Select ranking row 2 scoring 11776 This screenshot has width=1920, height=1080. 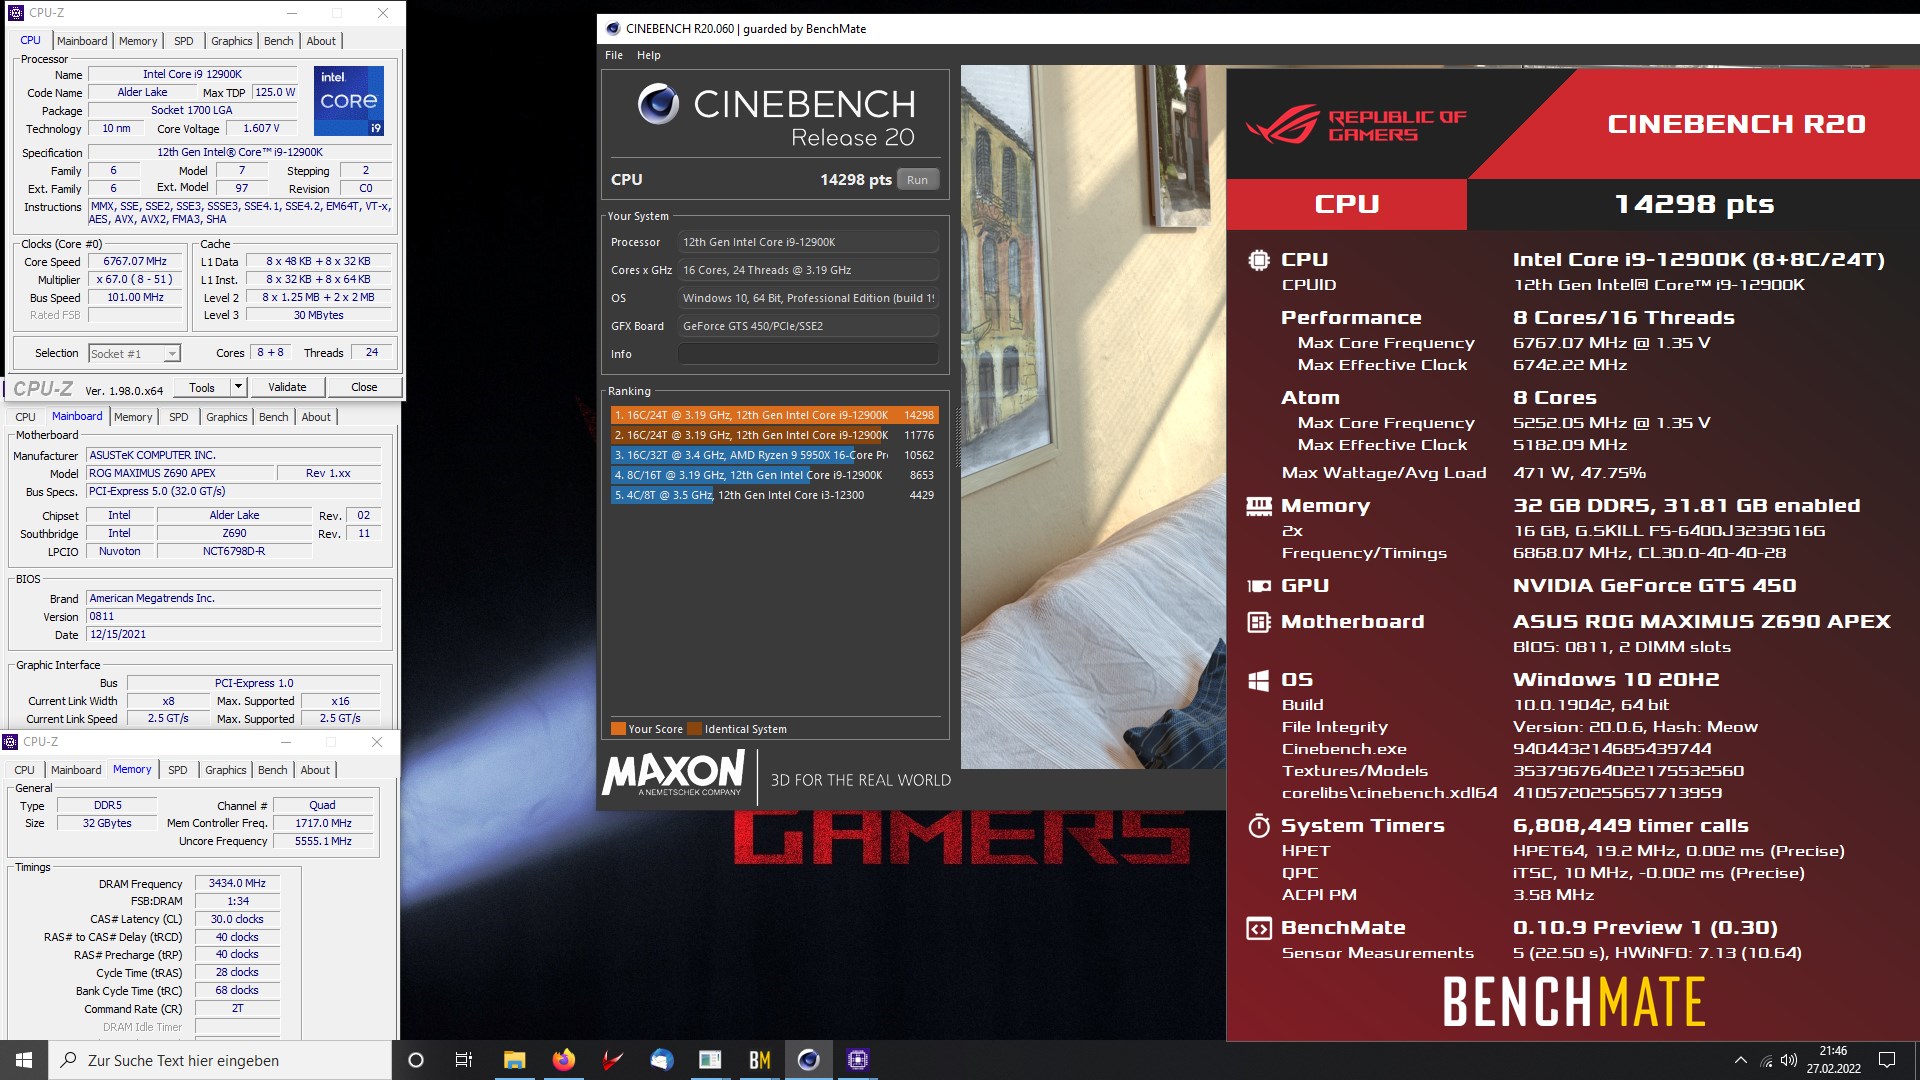[775, 435]
